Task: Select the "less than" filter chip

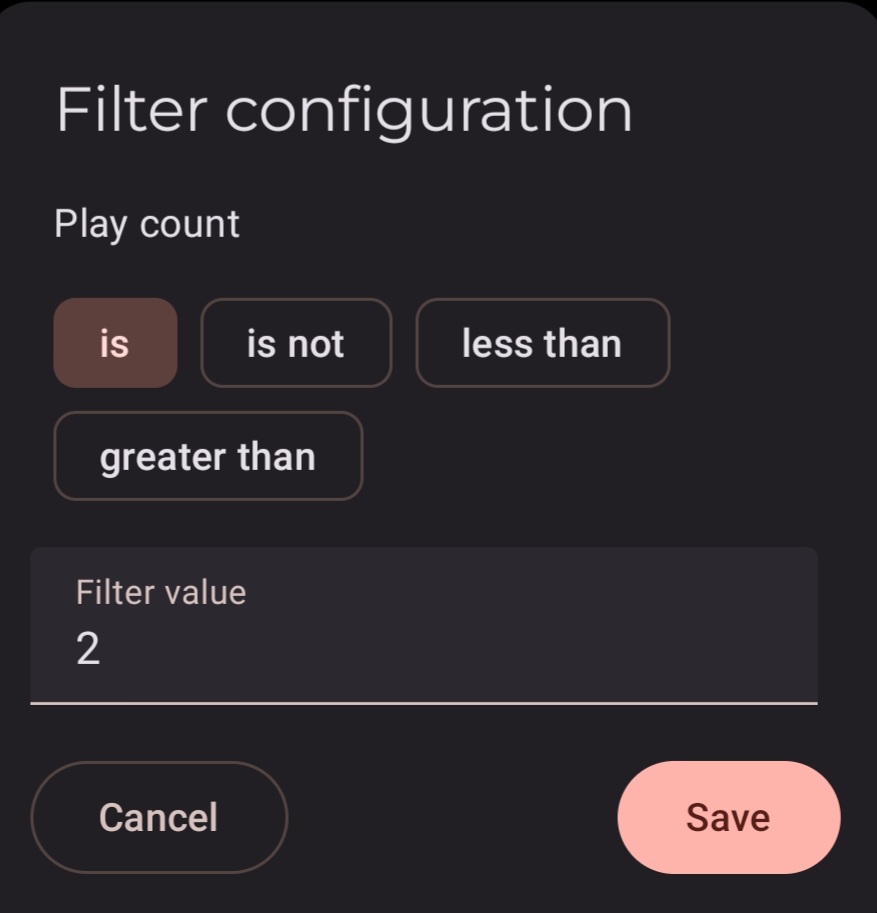Action: pos(542,343)
